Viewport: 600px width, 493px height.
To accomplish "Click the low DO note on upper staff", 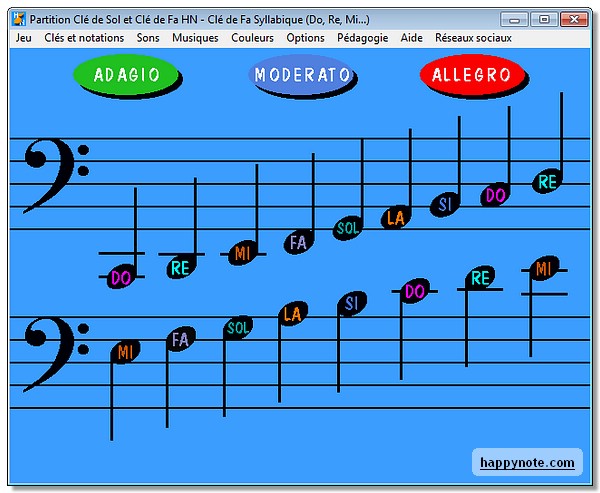I will (x=121, y=278).
